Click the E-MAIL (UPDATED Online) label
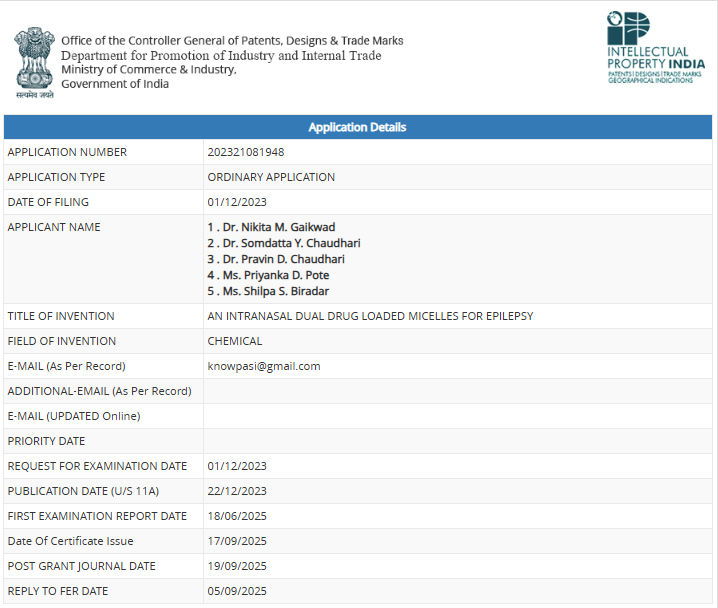718x608 pixels. click(74, 416)
